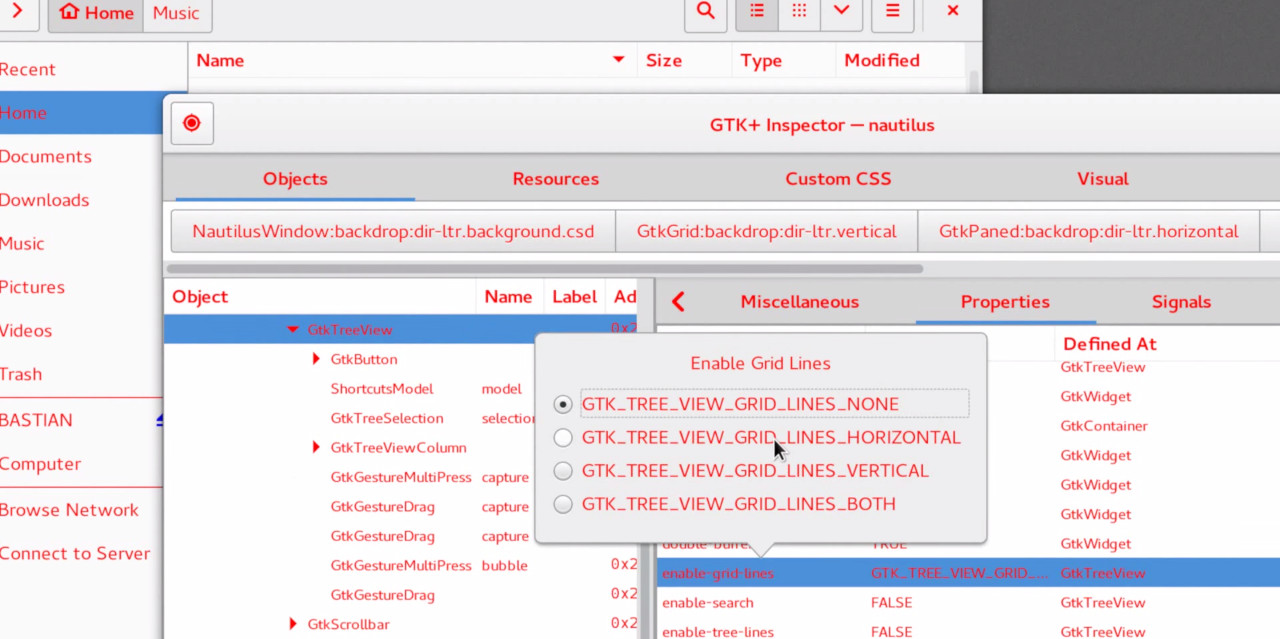Switch to the Signals tab
This screenshot has width=1280, height=639.
1181,301
